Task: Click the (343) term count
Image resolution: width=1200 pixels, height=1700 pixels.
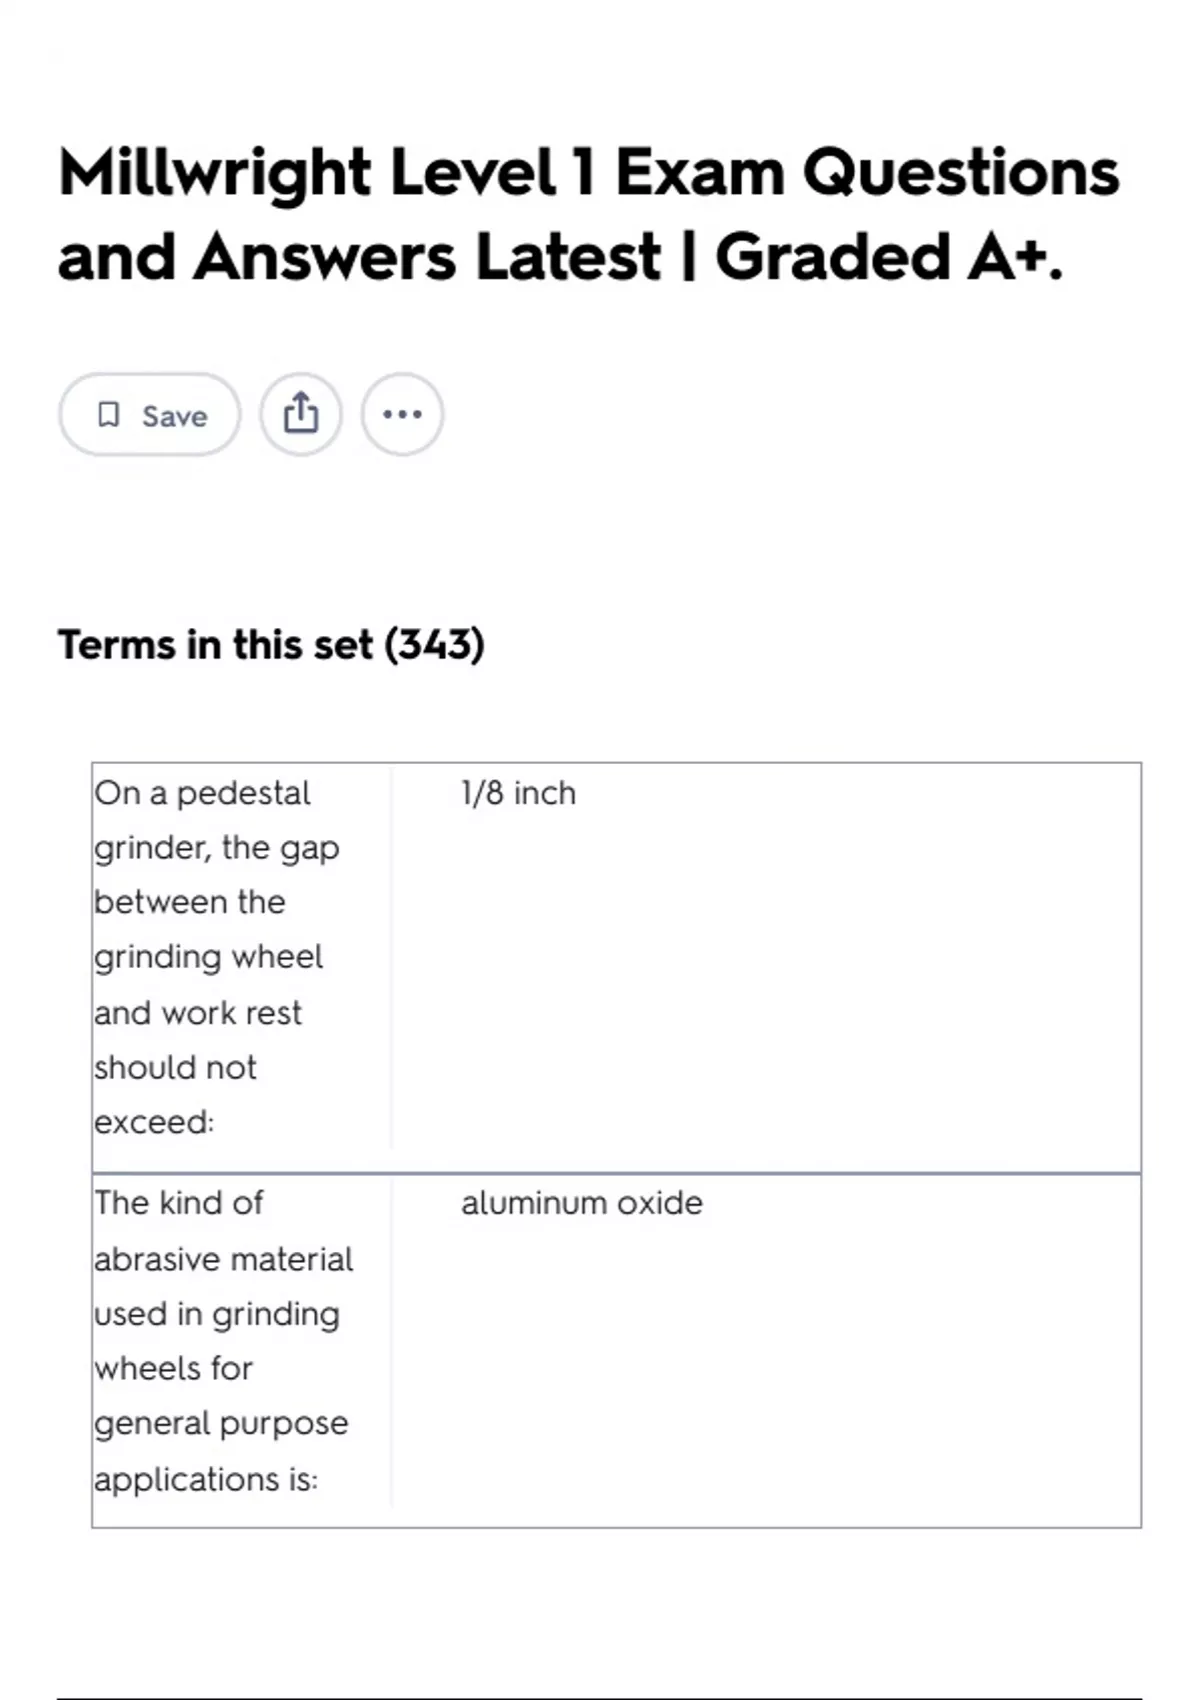Action: (435, 645)
